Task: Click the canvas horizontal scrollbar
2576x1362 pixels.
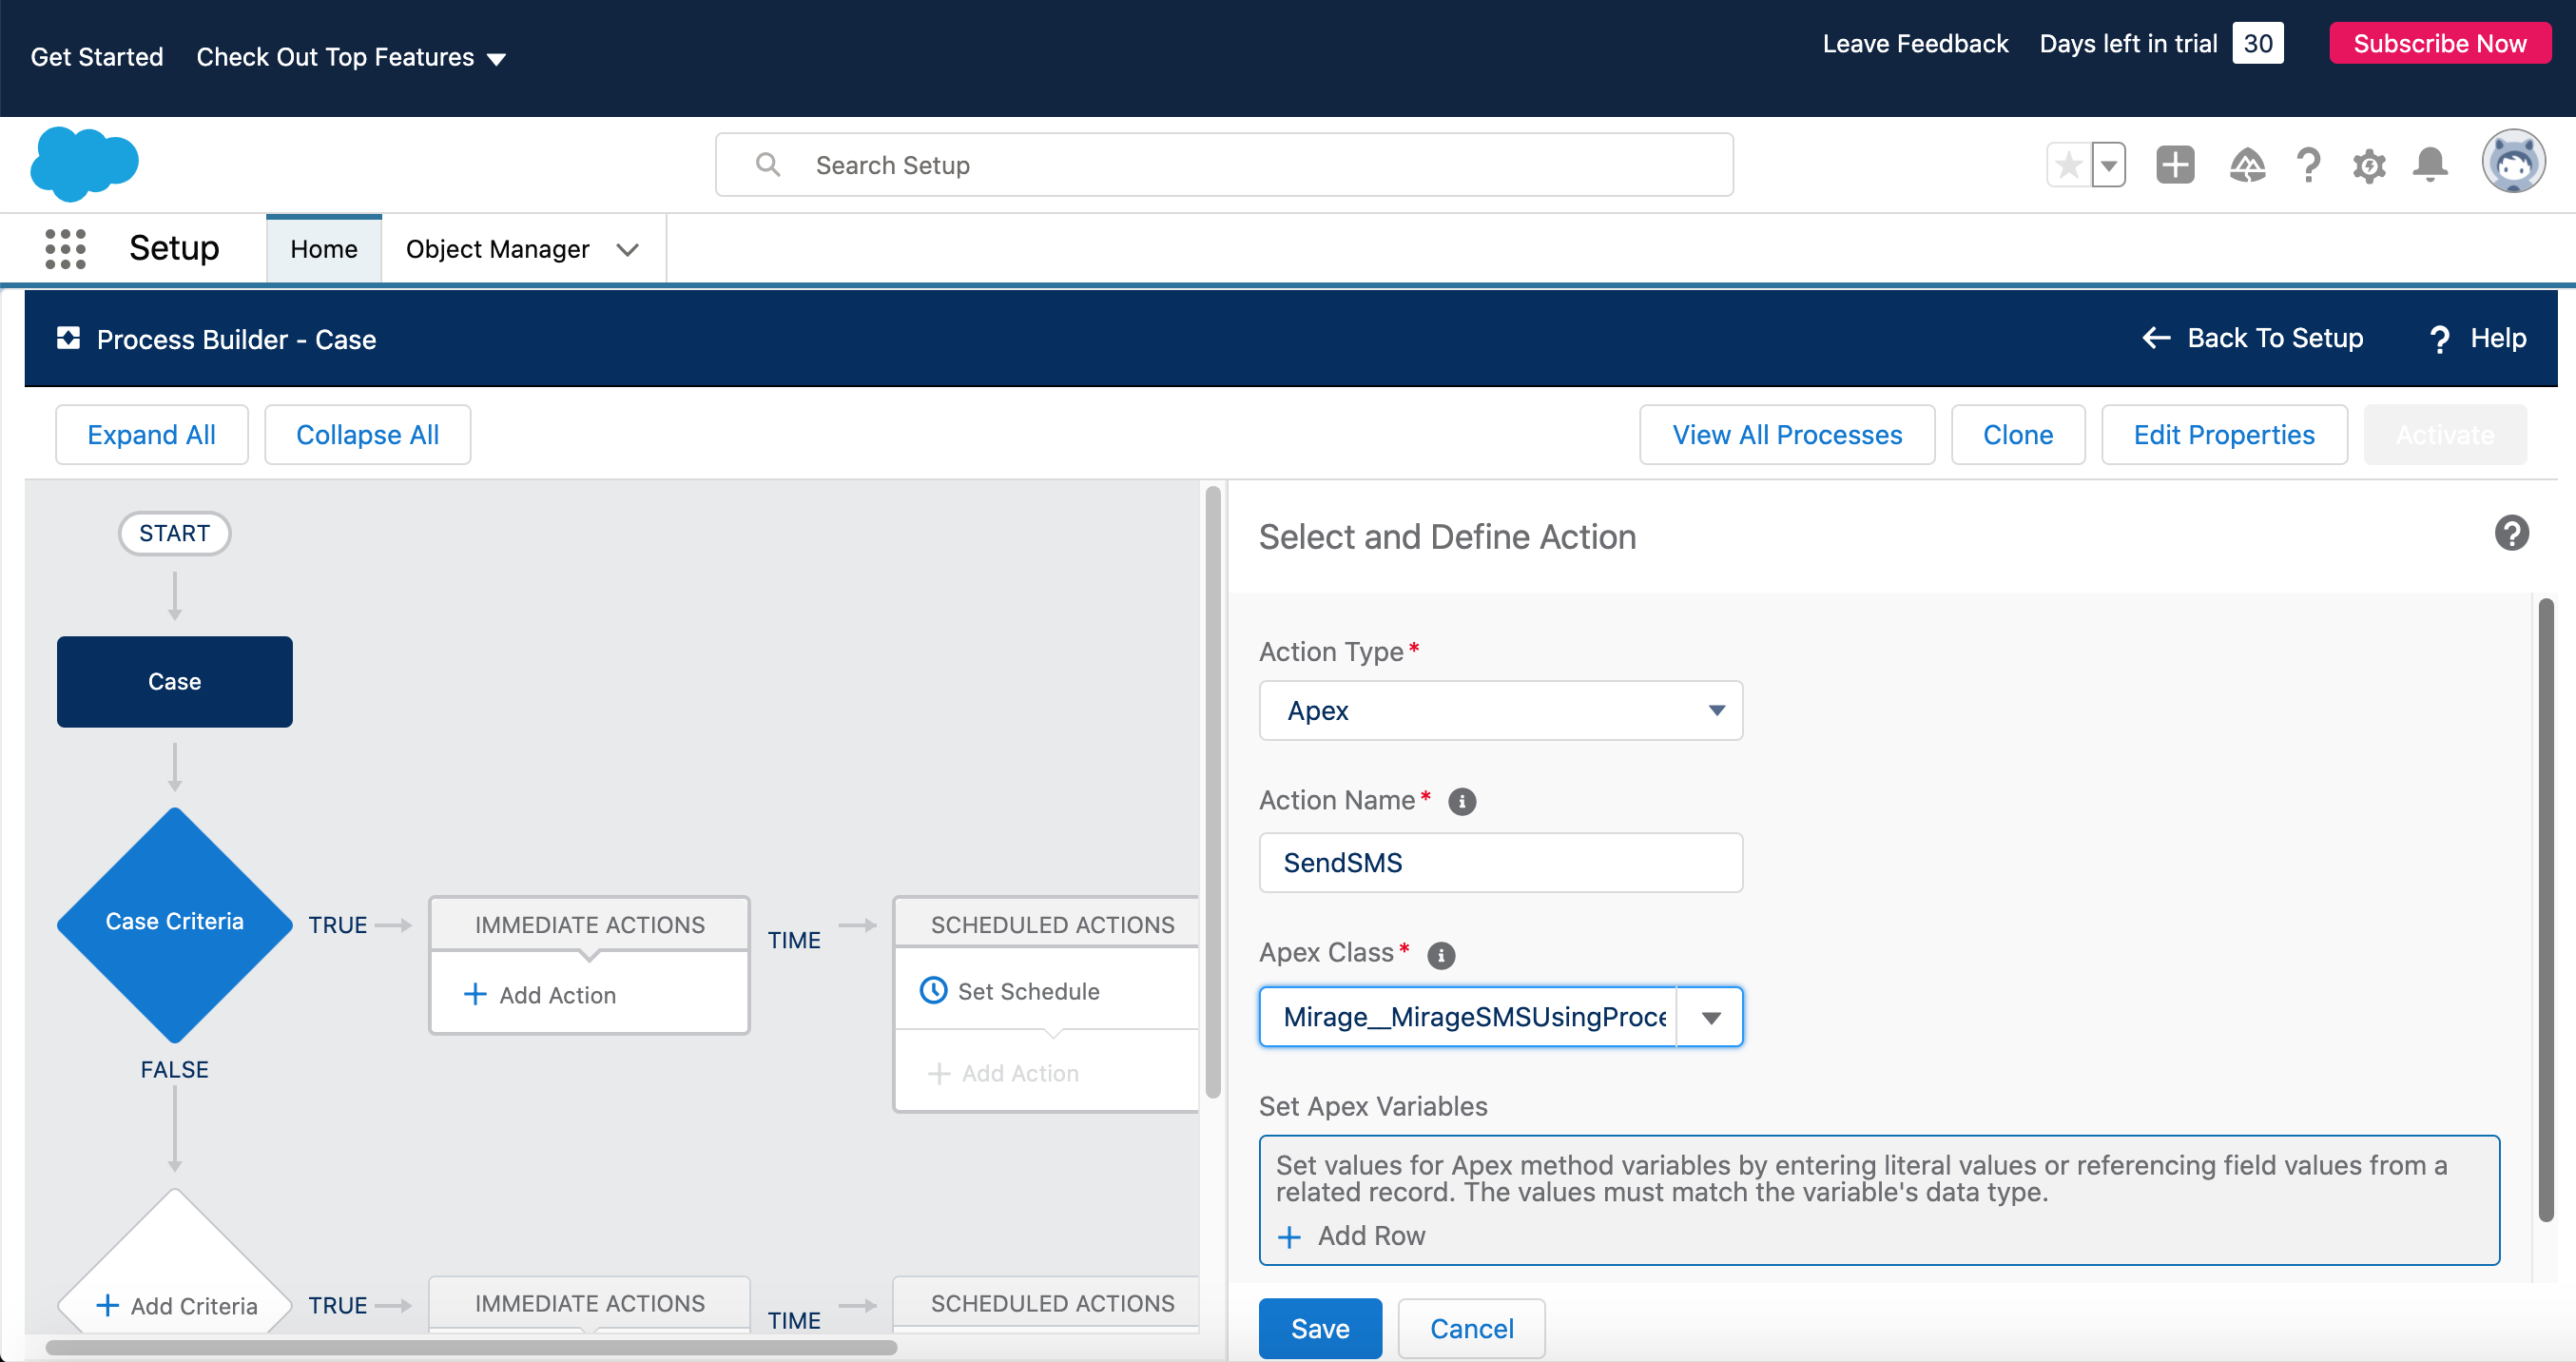Action: click(471, 1347)
